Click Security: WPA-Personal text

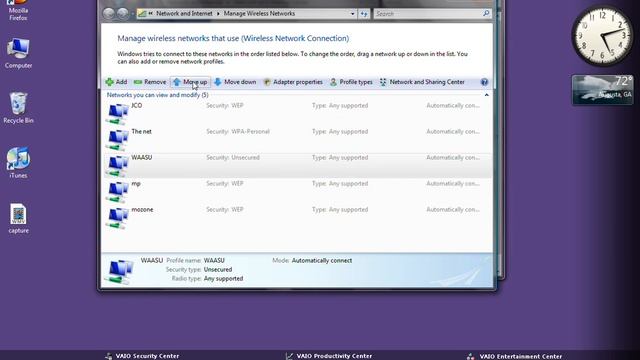click(x=238, y=131)
